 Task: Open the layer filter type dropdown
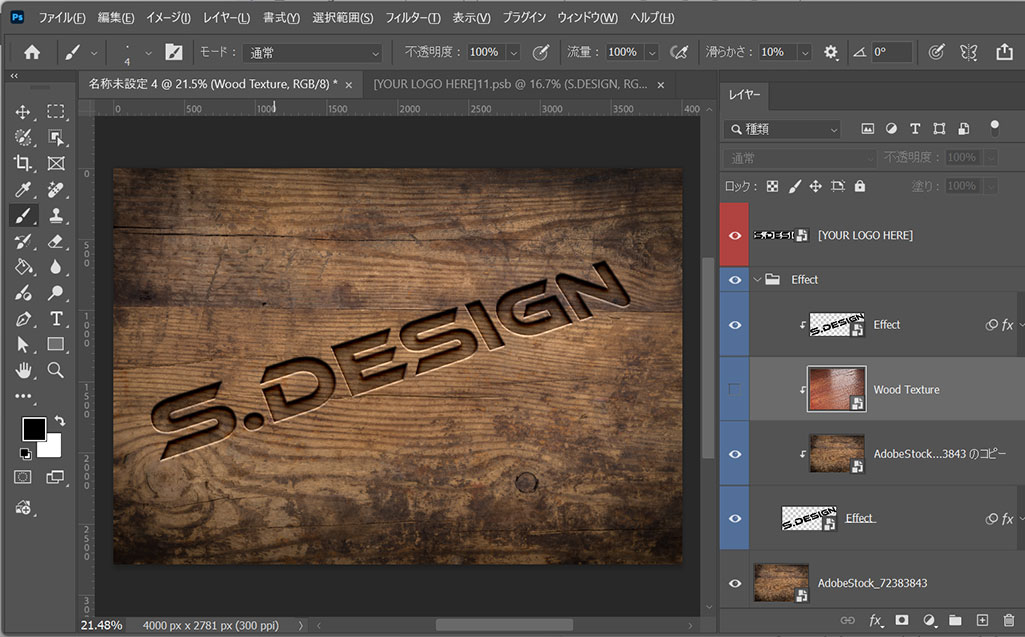click(x=783, y=129)
